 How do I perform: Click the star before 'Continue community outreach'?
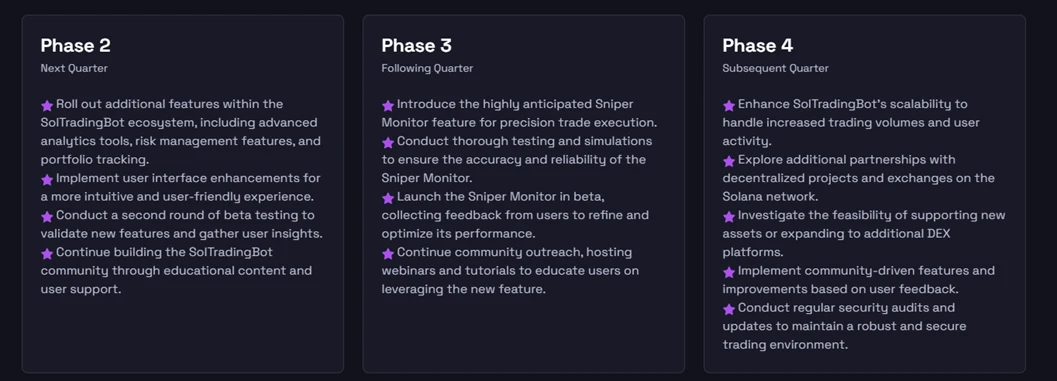pos(388,254)
